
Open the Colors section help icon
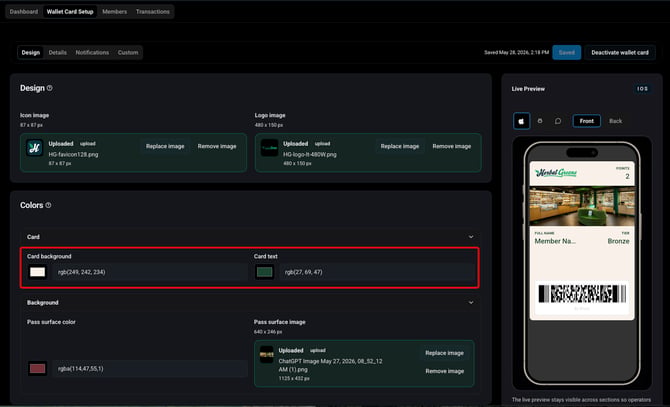48,205
